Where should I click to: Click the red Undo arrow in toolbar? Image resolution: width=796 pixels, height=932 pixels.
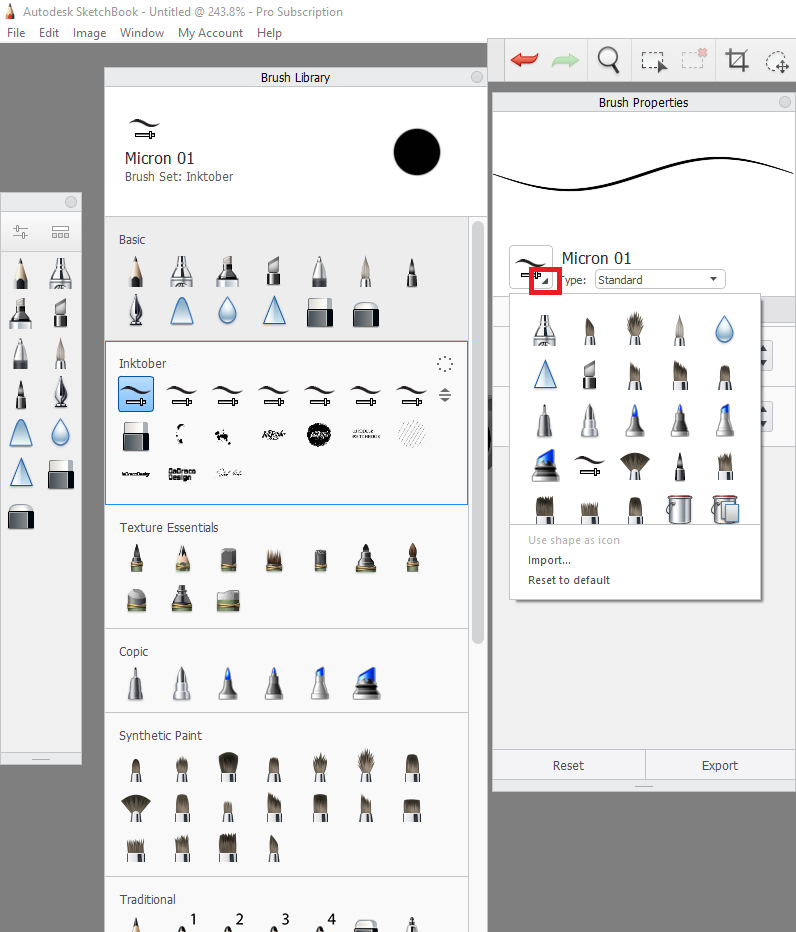tap(524, 60)
